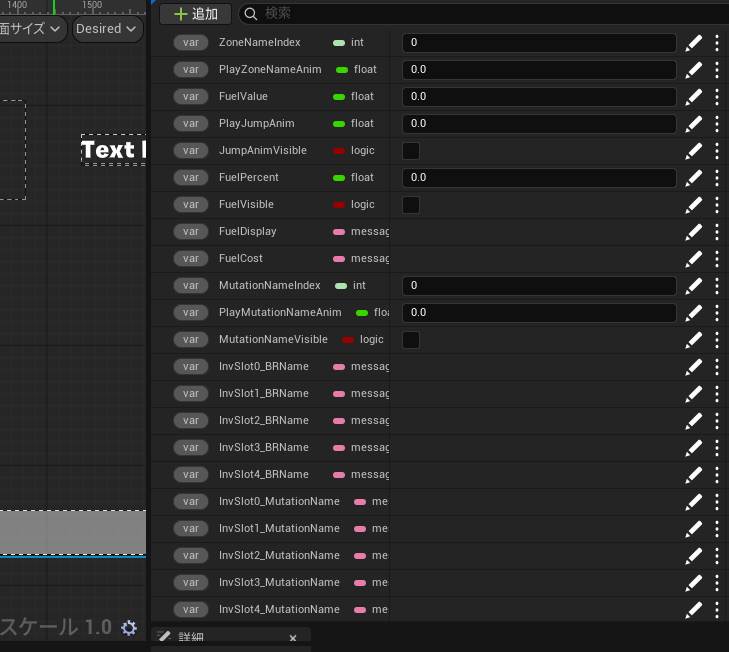Toggle the MutationNameVisible default checkbox
The width and height of the screenshot is (729, 652).
pos(411,339)
